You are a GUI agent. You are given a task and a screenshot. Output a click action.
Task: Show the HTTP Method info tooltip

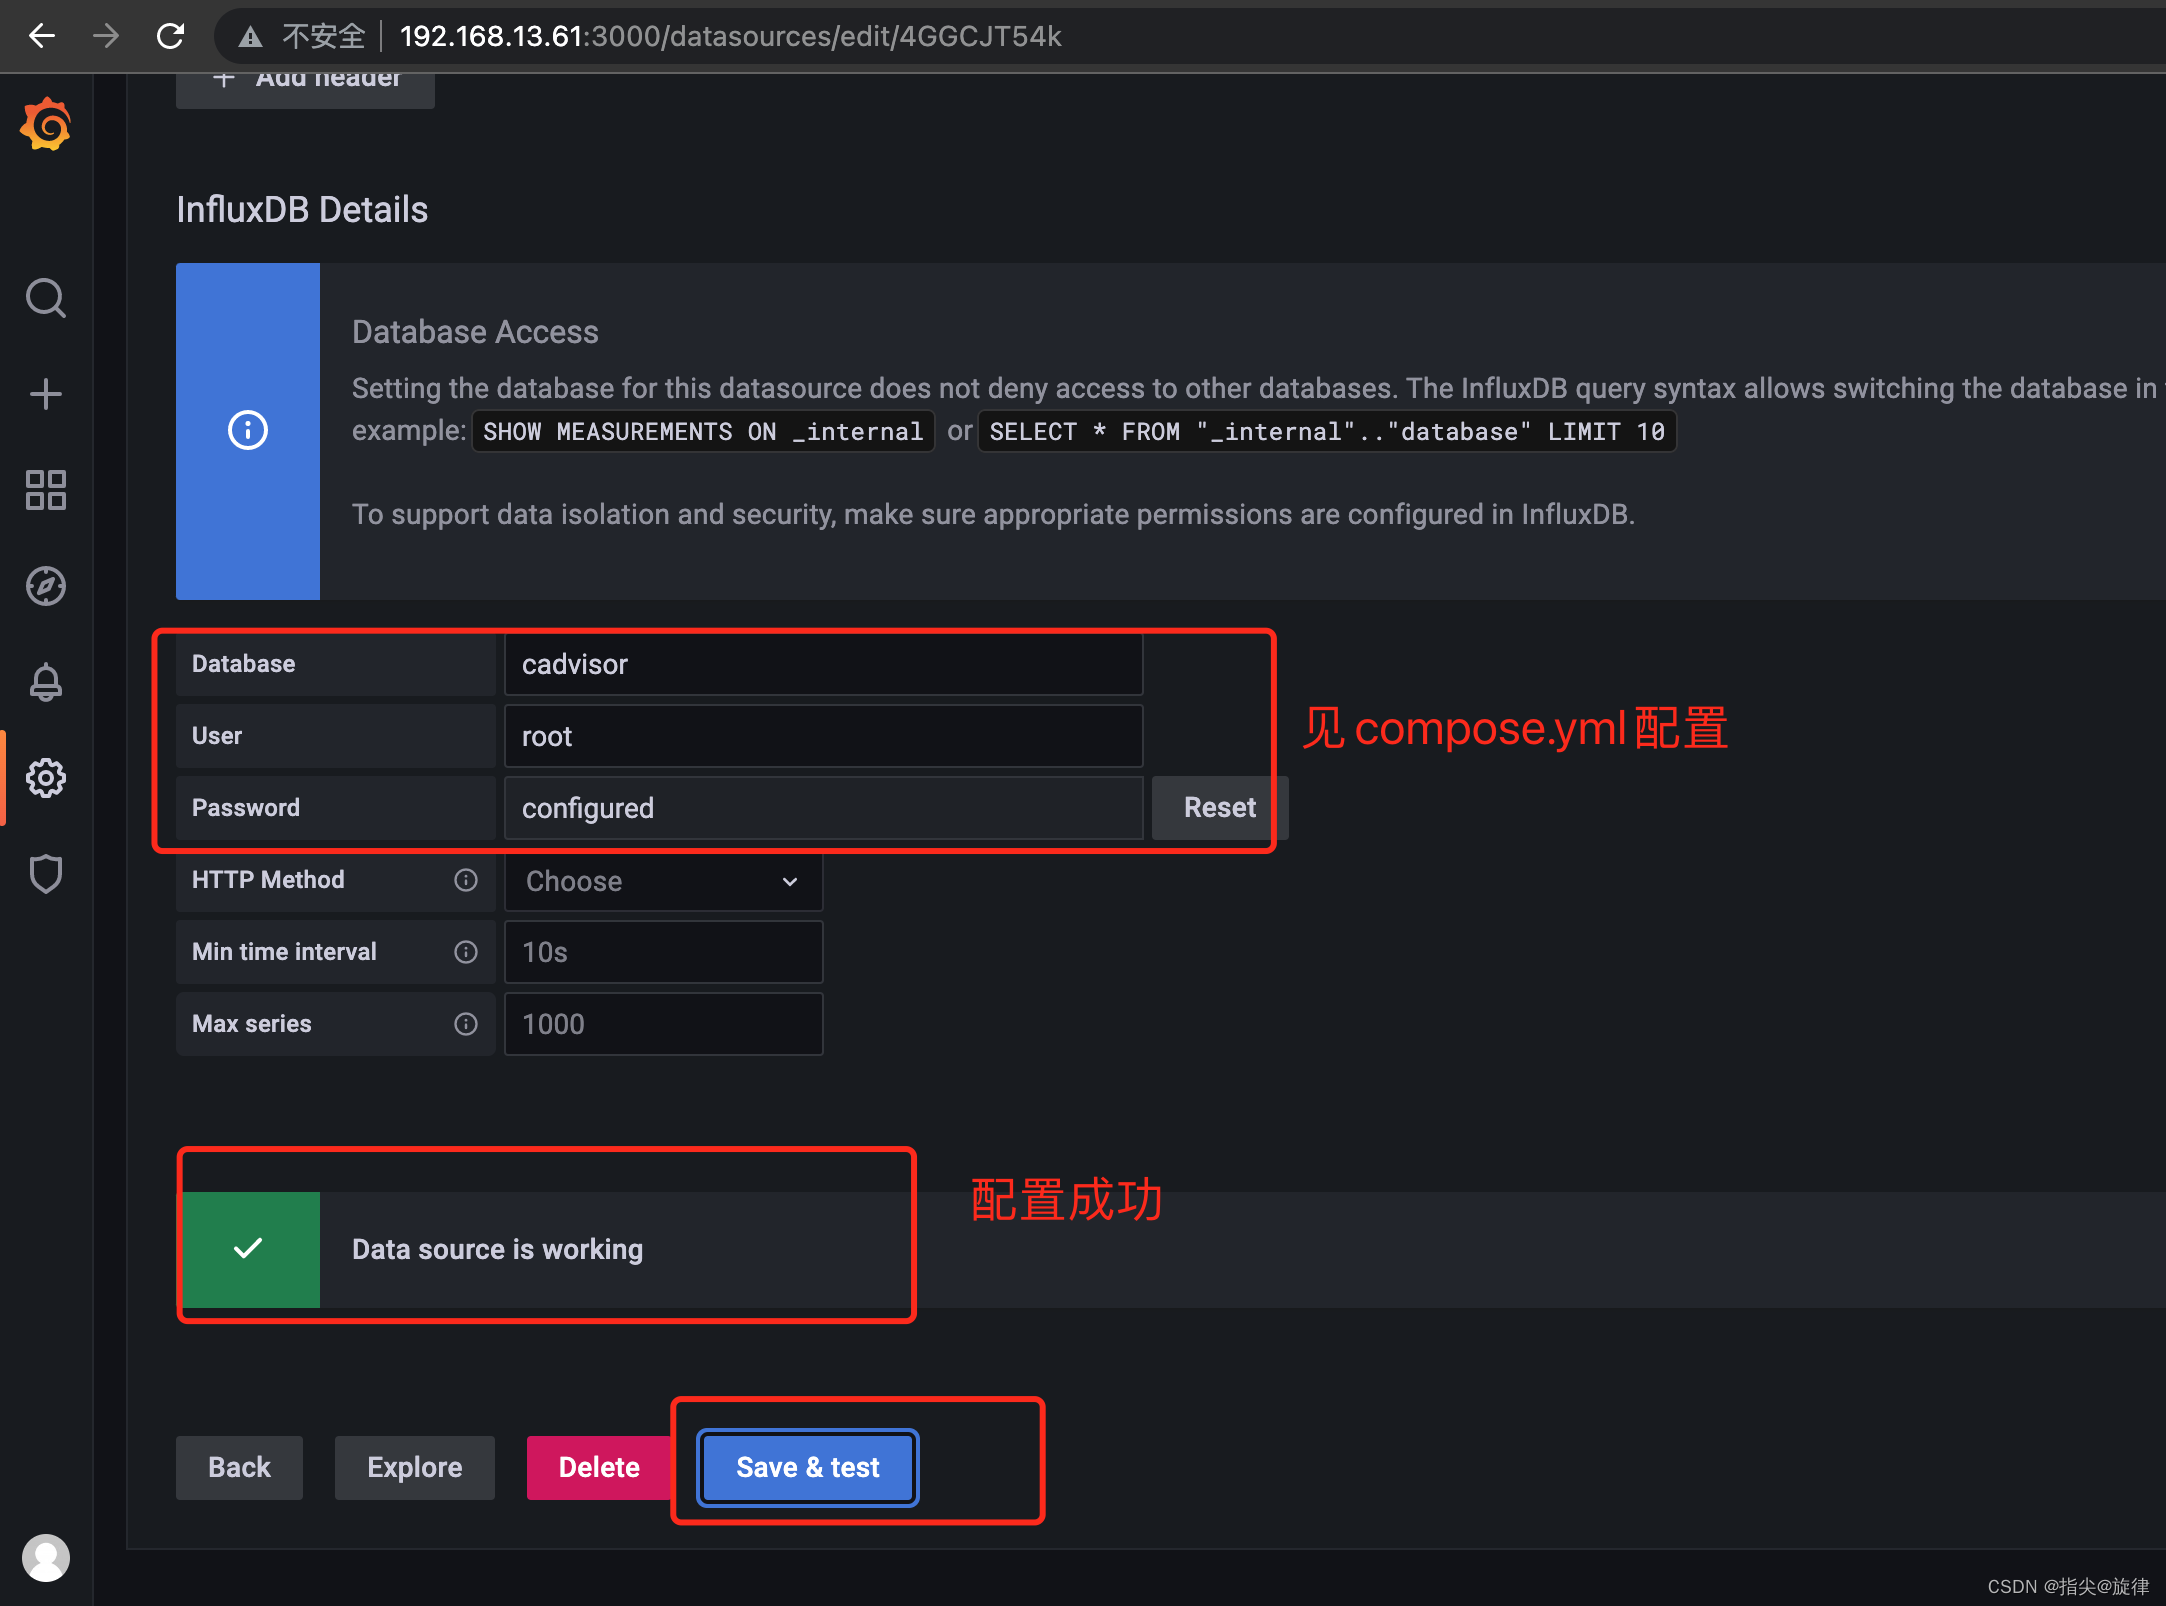pyautogui.click(x=466, y=880)
